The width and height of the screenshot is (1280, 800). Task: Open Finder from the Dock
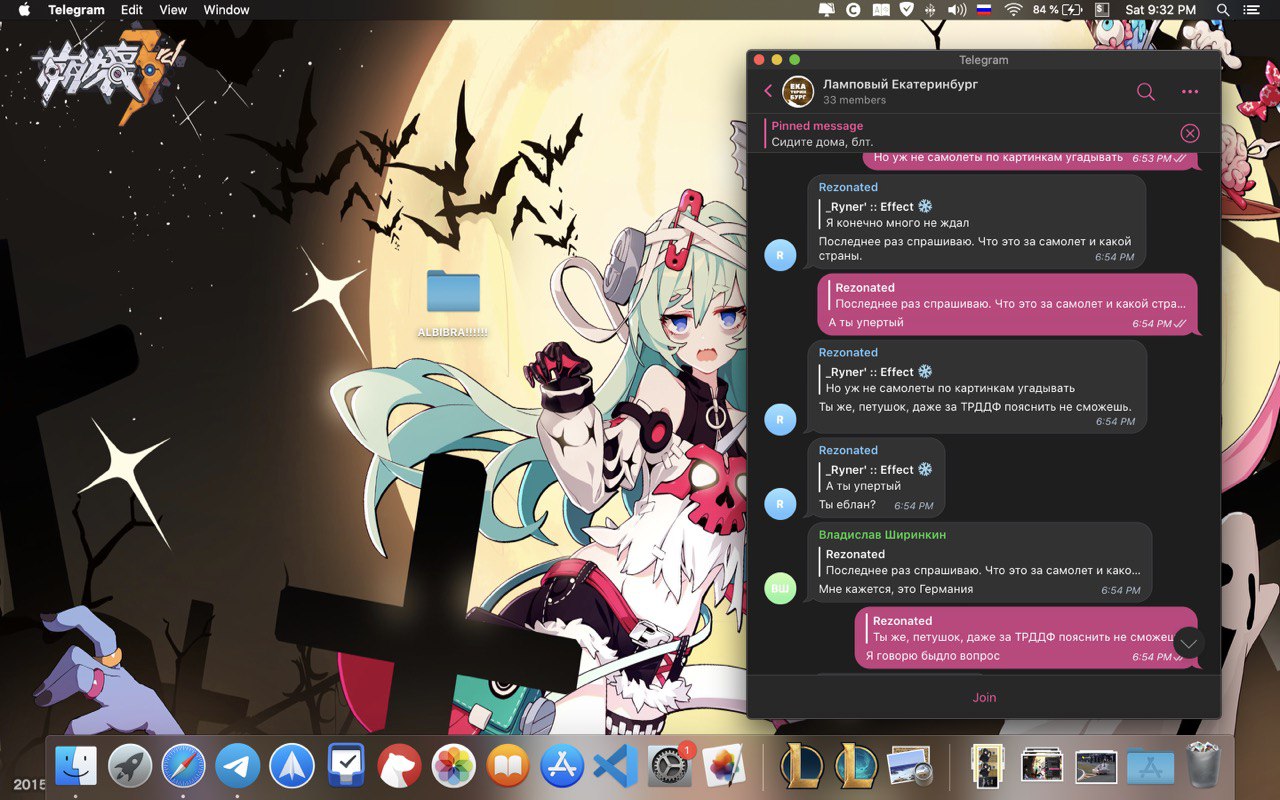pyautogui.click(x=76, y=767)
